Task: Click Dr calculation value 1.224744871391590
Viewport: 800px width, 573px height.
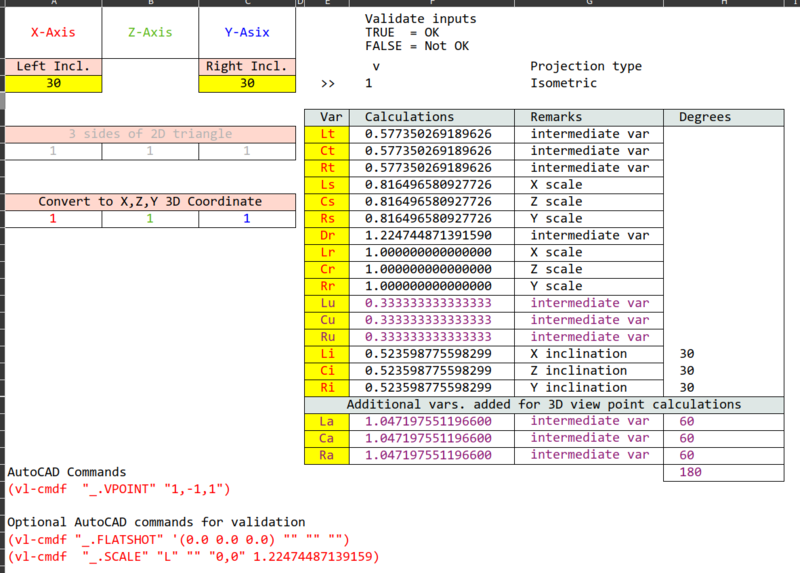Action: pyautogui.click(x=432, y=235)
